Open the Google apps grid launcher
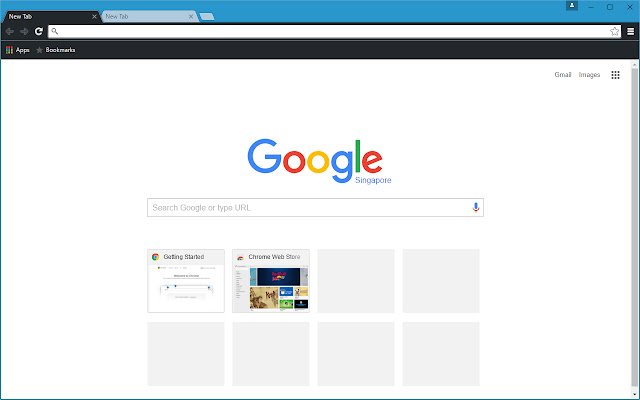Image resolution: width=640 pixels, height=400 pixels. [x=616, y=75]
